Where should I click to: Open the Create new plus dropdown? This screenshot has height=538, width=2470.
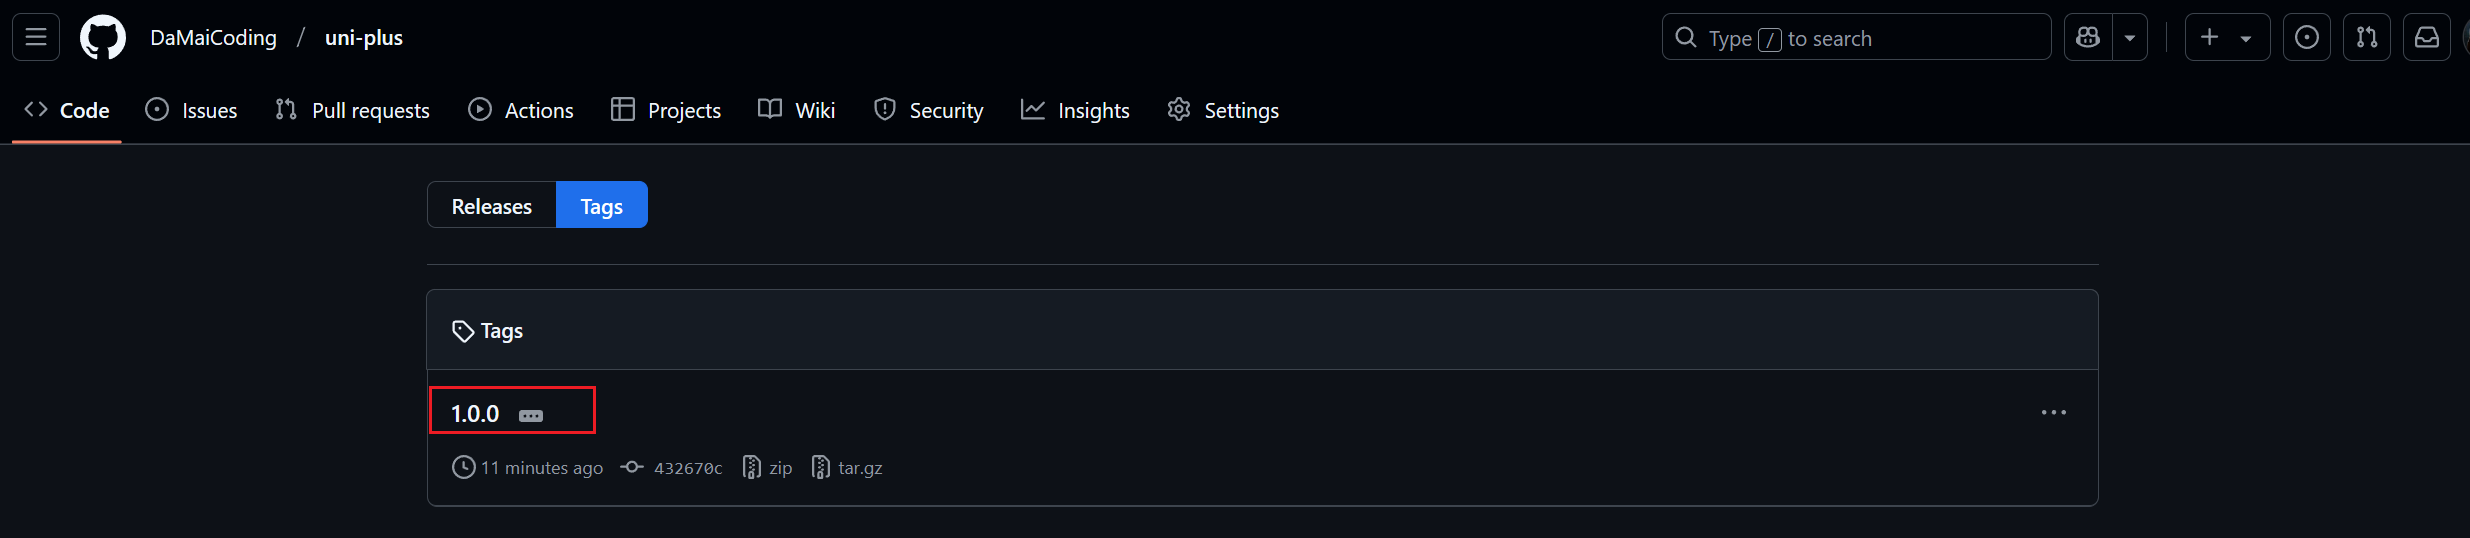coord(2227,38)
